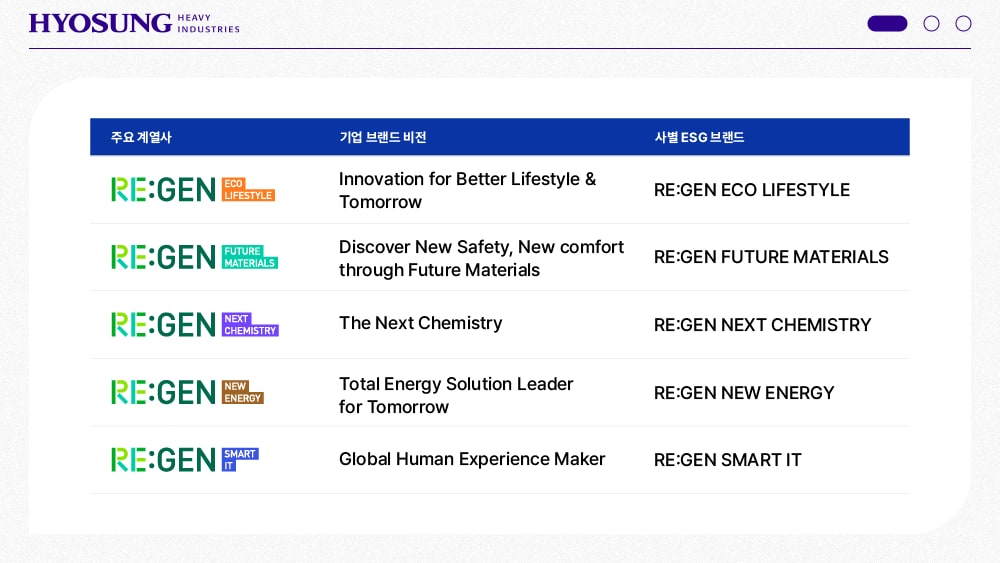This screenshot has height=563, width=1000.
Task: Select the "Global Human Experience Maker" text
Action: [x=472, y=459]
